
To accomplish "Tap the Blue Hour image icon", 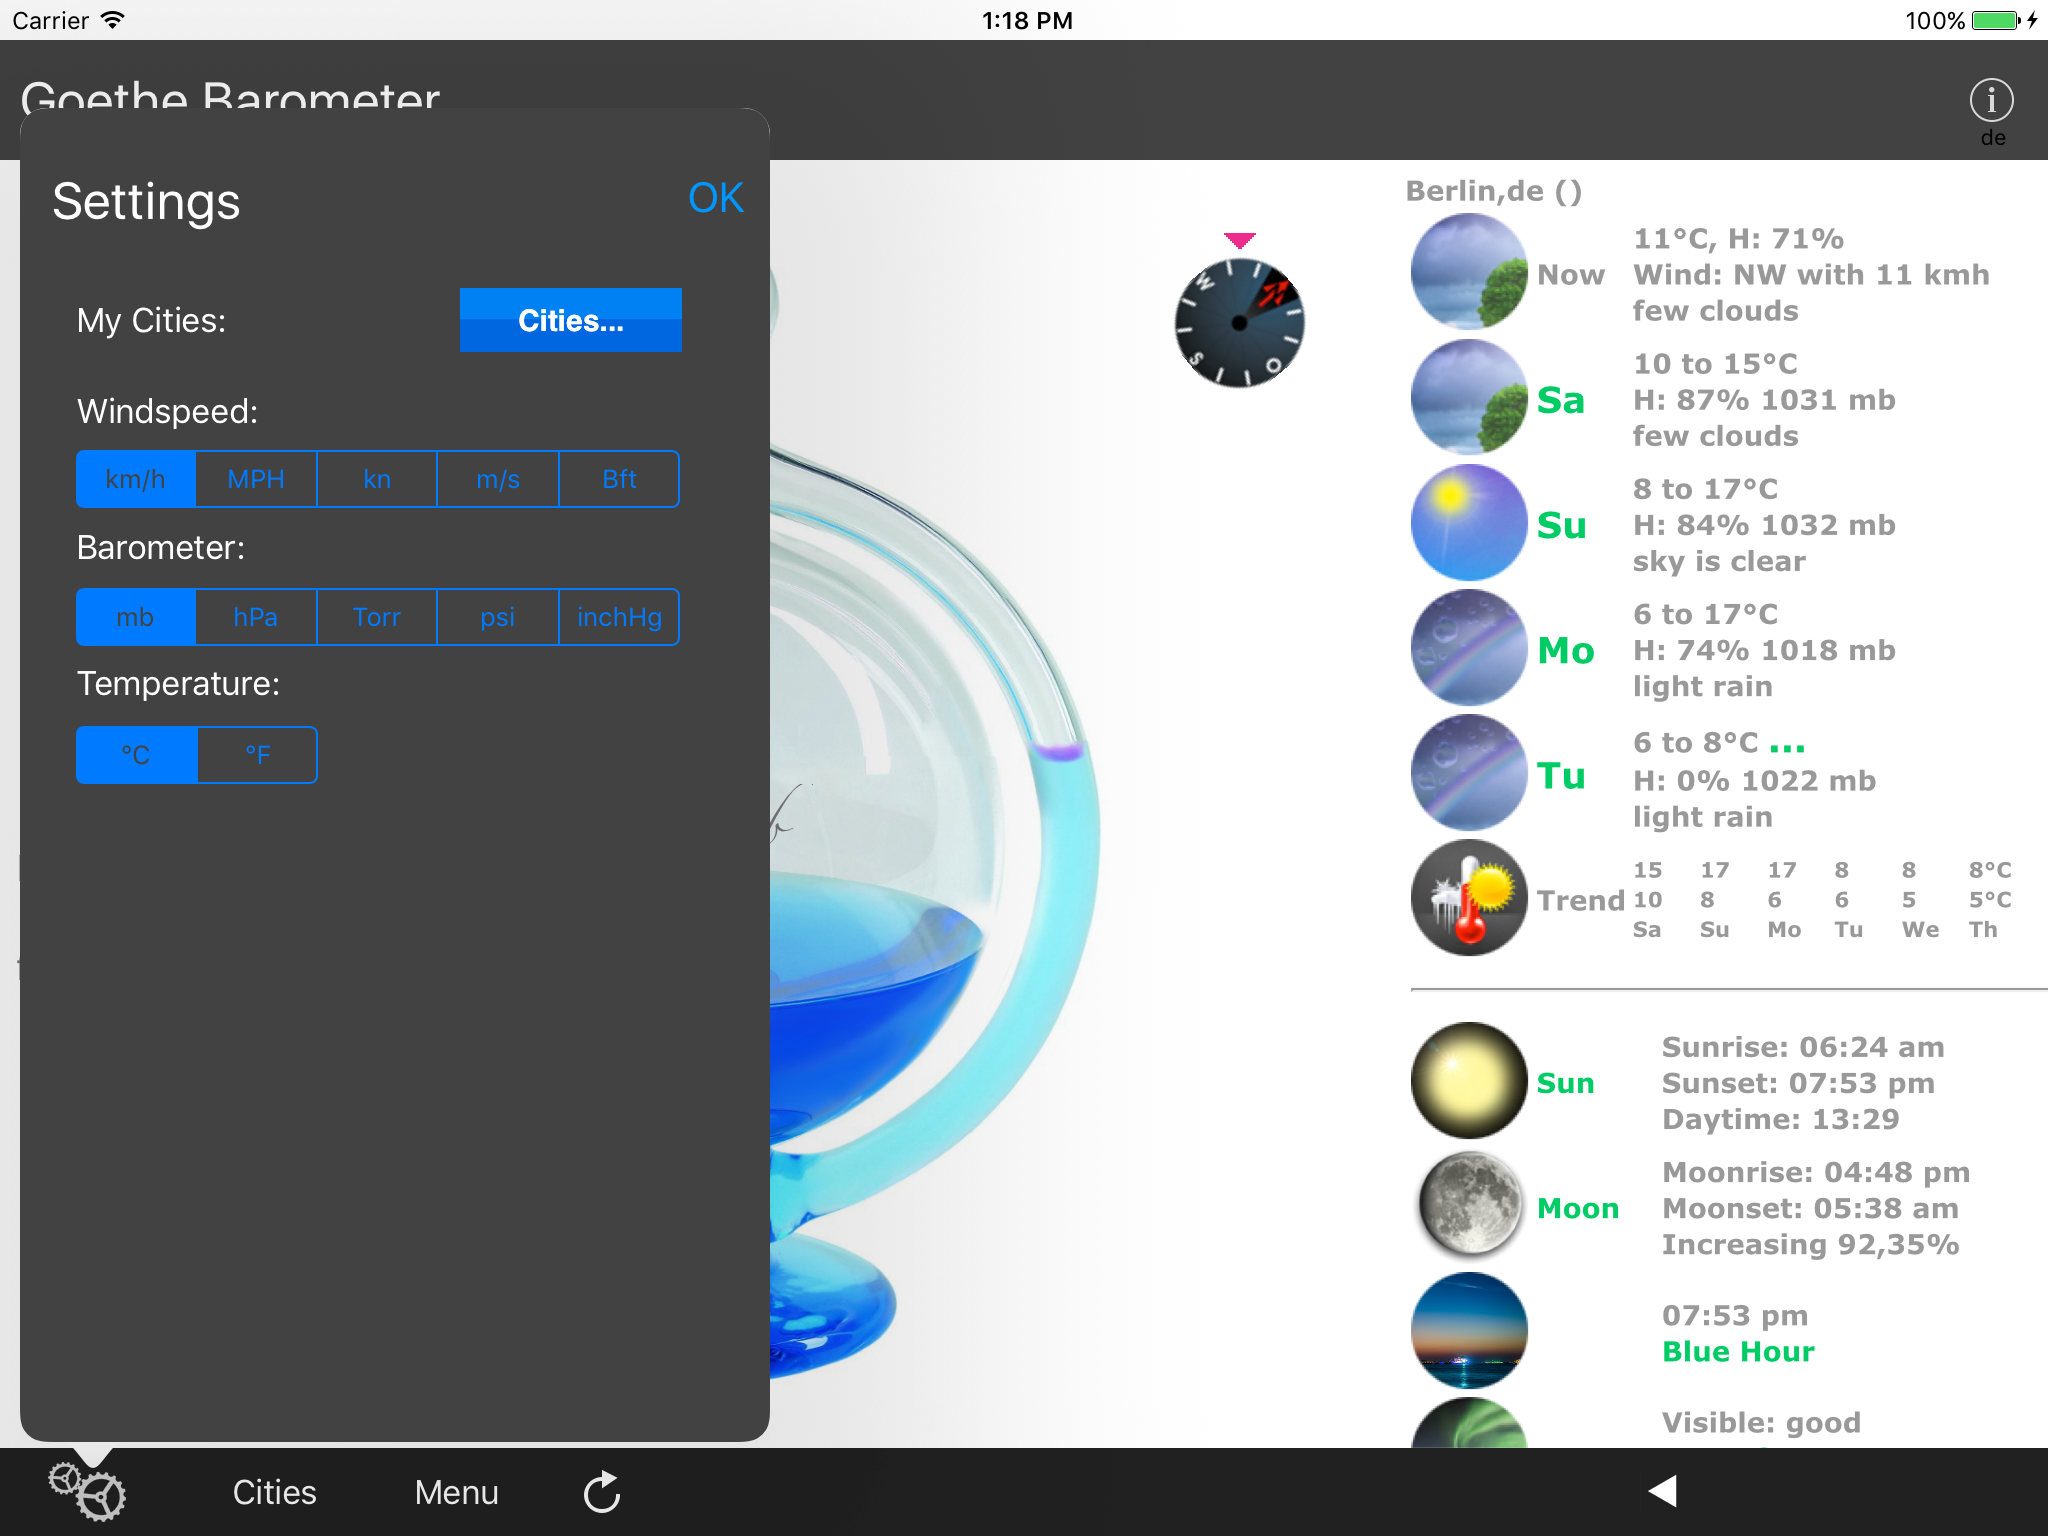I will (x=1468, y=1330).
